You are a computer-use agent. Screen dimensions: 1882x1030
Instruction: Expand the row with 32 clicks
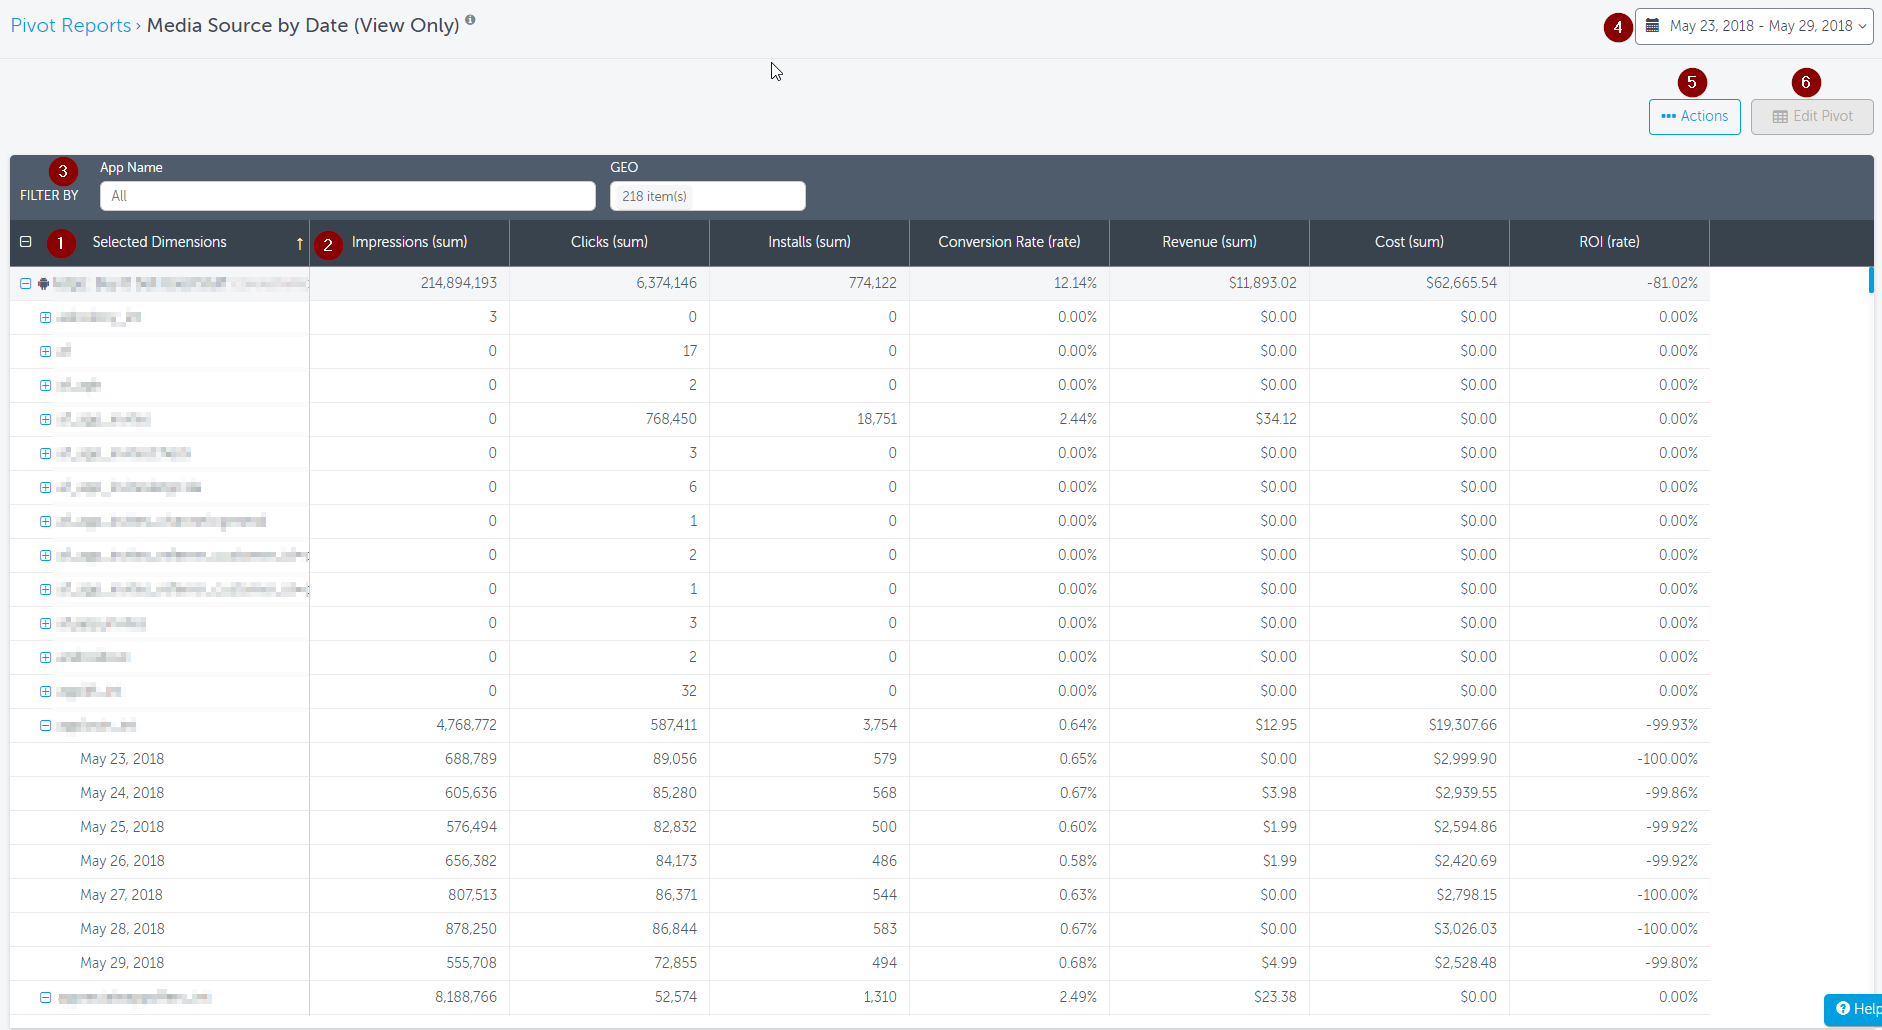click(x=45, y=692)
